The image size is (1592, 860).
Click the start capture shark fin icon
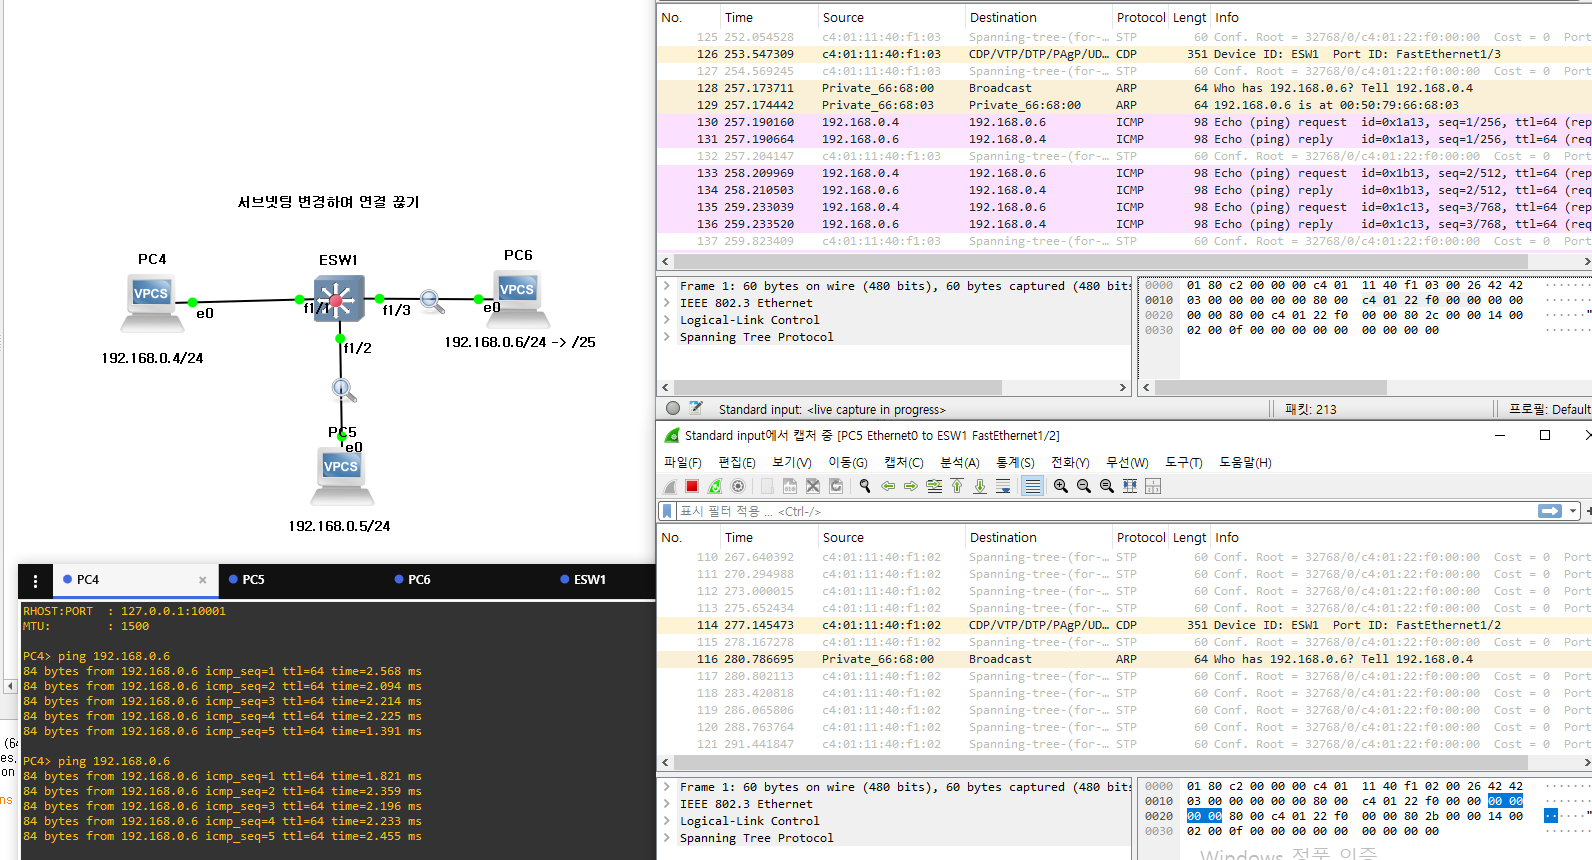tap(670, 486)
